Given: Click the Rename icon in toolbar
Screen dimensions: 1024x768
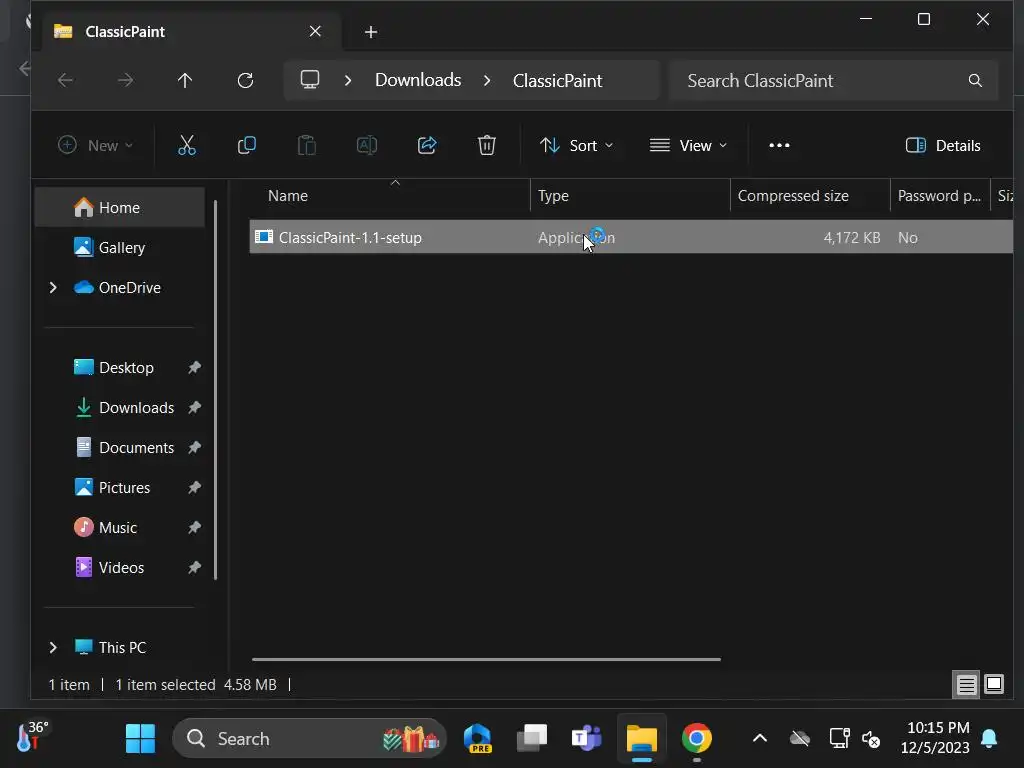Looking at the screenshot, I should [366, 145].
